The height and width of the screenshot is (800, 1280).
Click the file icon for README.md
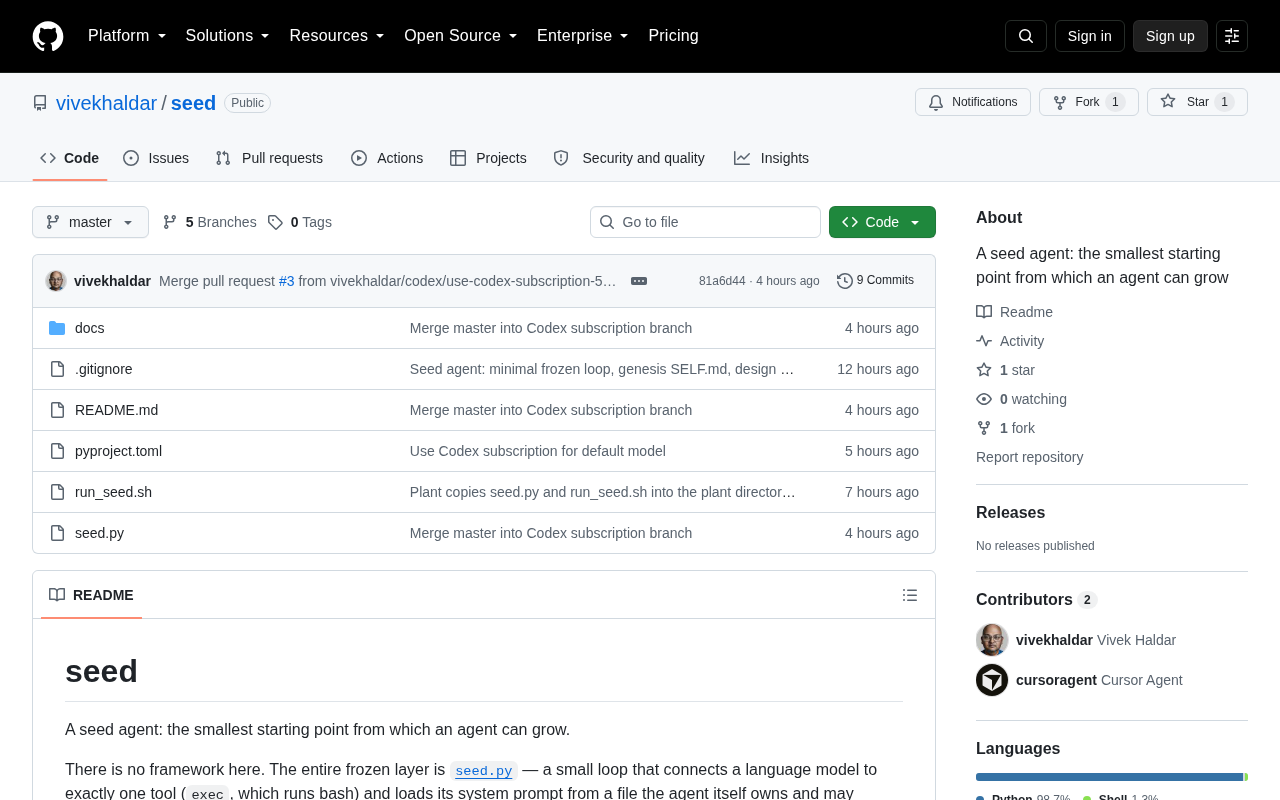pyautogui.click(x=57, y=410)
